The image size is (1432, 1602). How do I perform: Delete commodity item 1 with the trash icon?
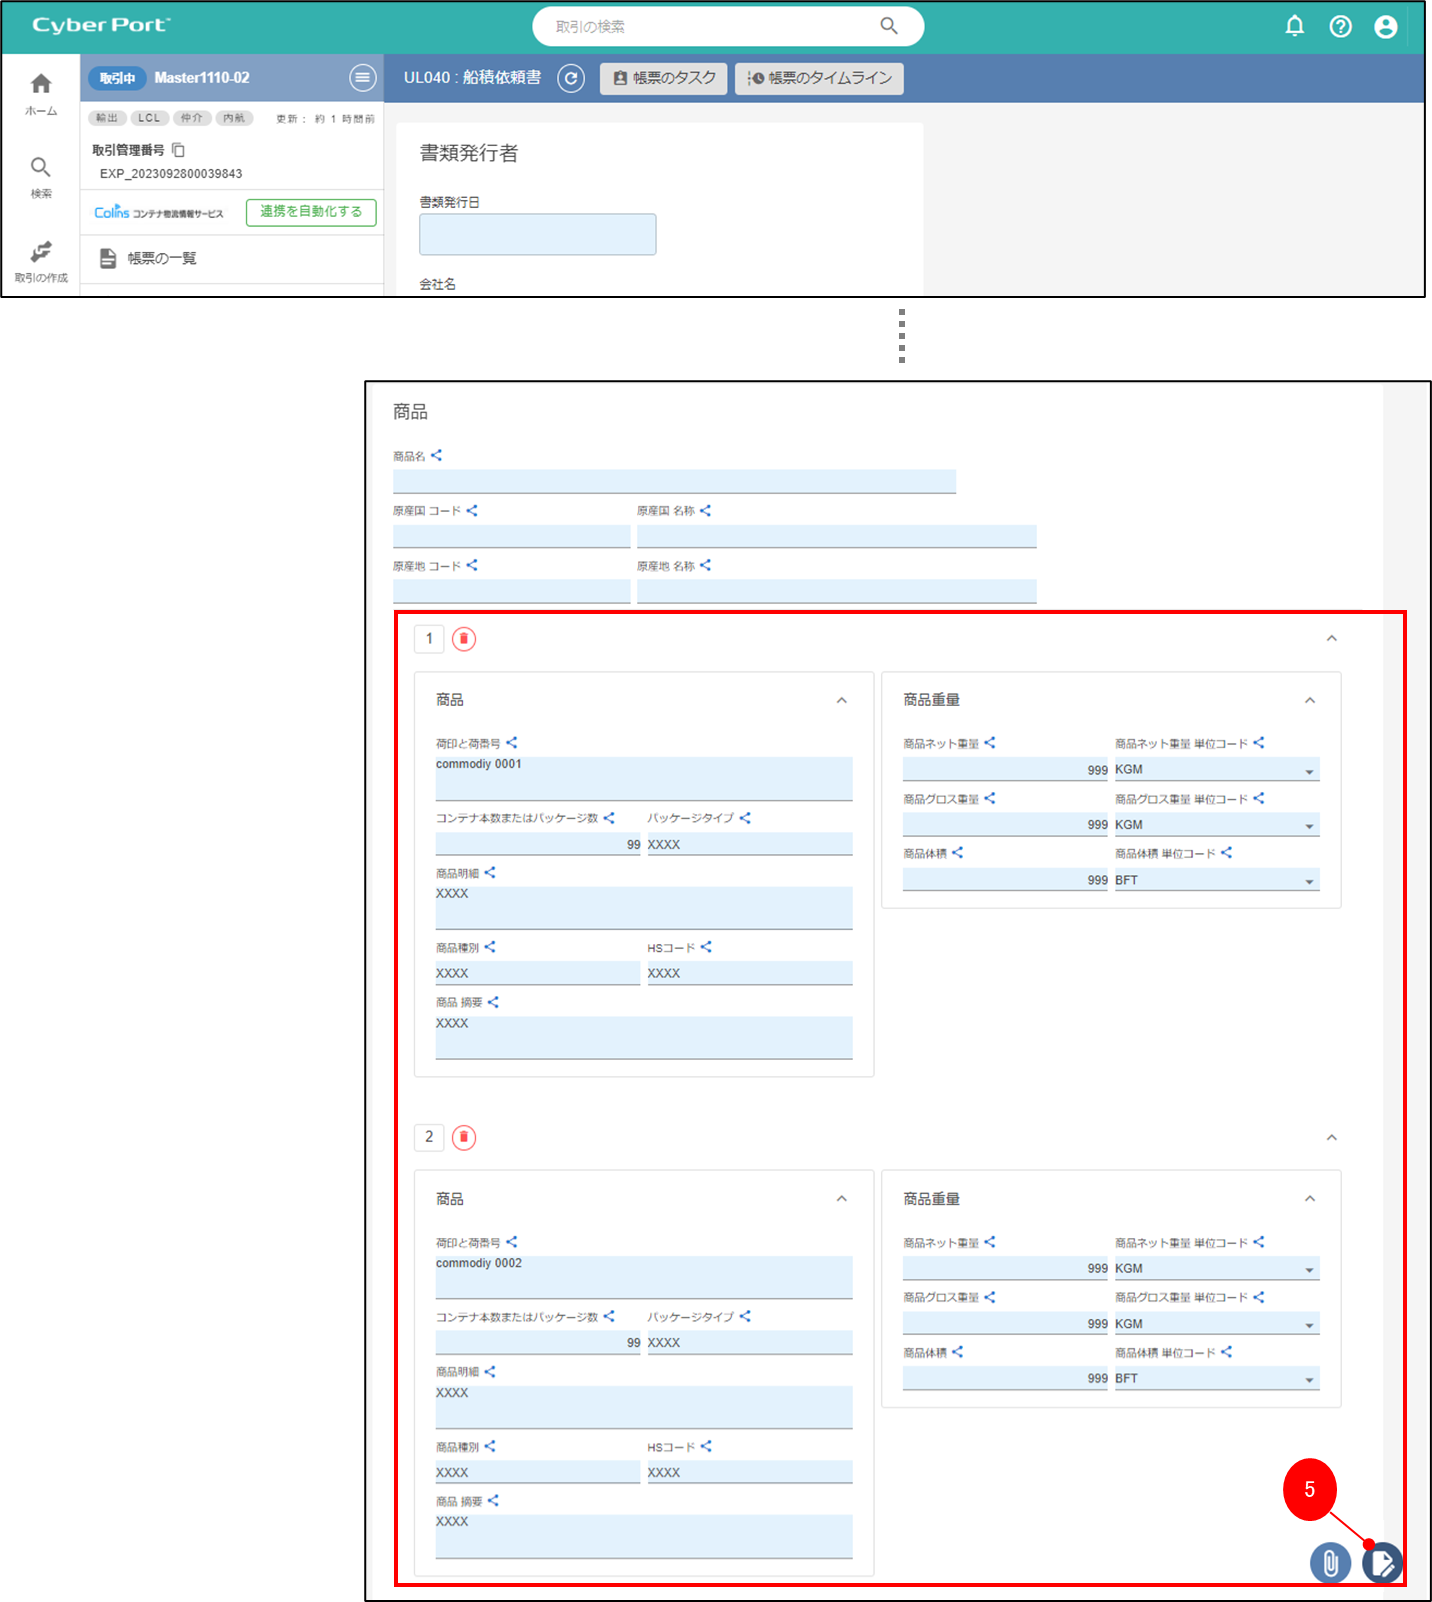tap(464, 639)
